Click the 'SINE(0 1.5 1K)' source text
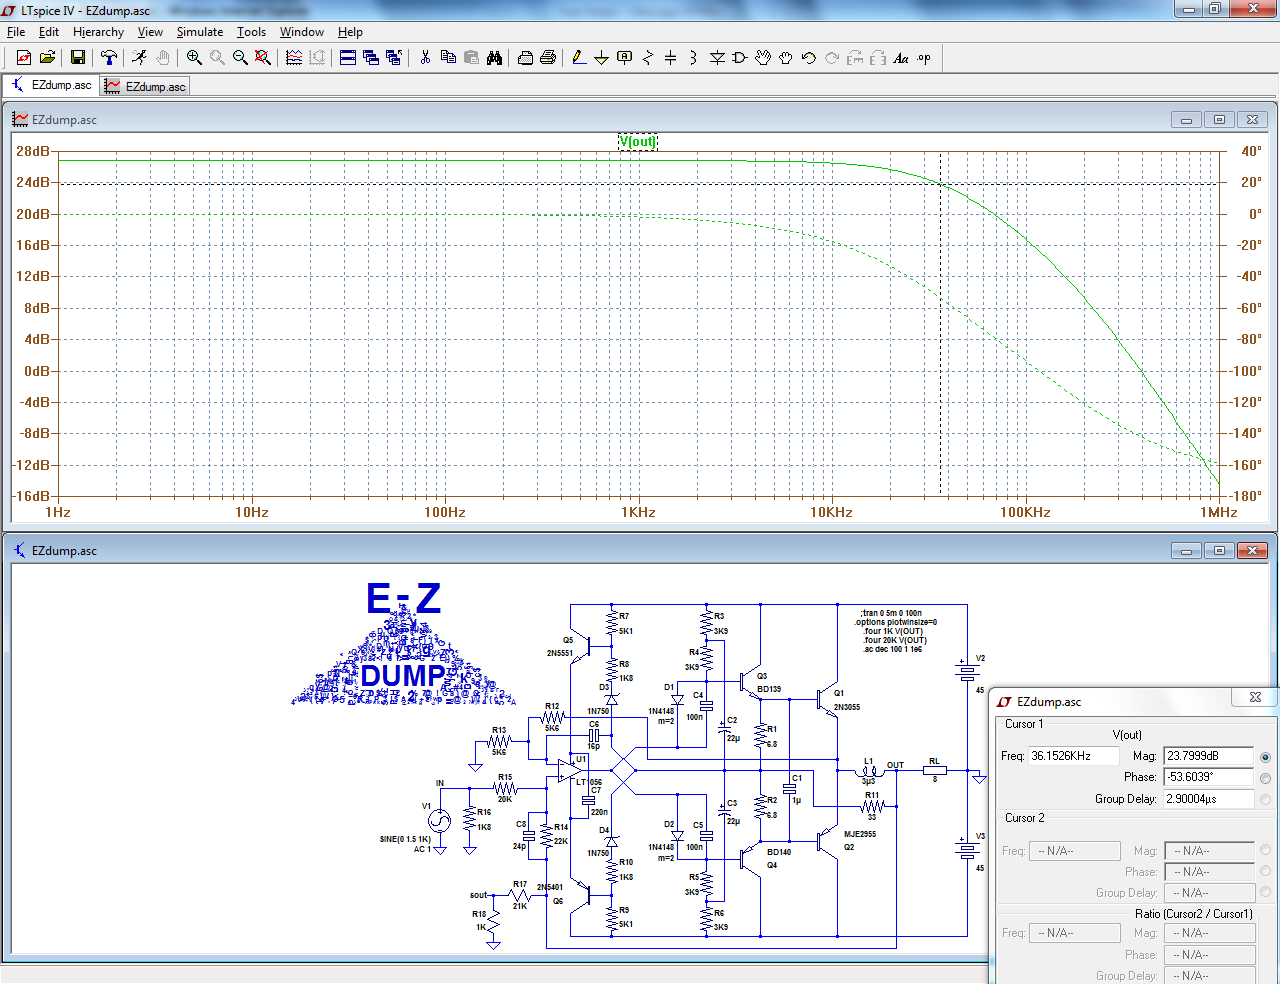Image resolution: width=1280 pixels, height=987 pixels. 405,839
